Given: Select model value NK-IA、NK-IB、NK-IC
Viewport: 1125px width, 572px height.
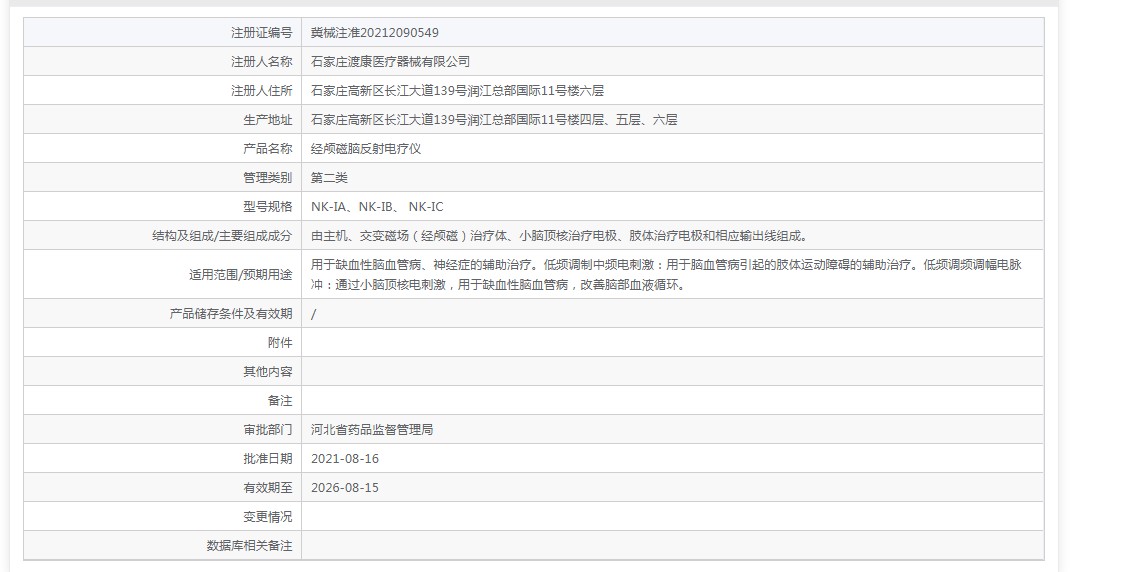Looking at the screenshot, I should (x=377, y=207).
